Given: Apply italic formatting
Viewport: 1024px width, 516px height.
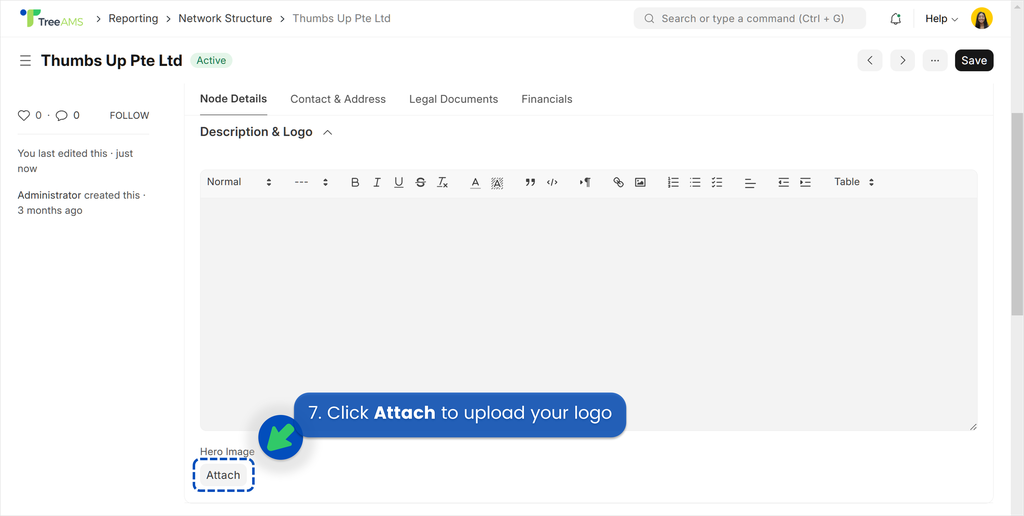Looking at the screenshot, I should [377, 182].
